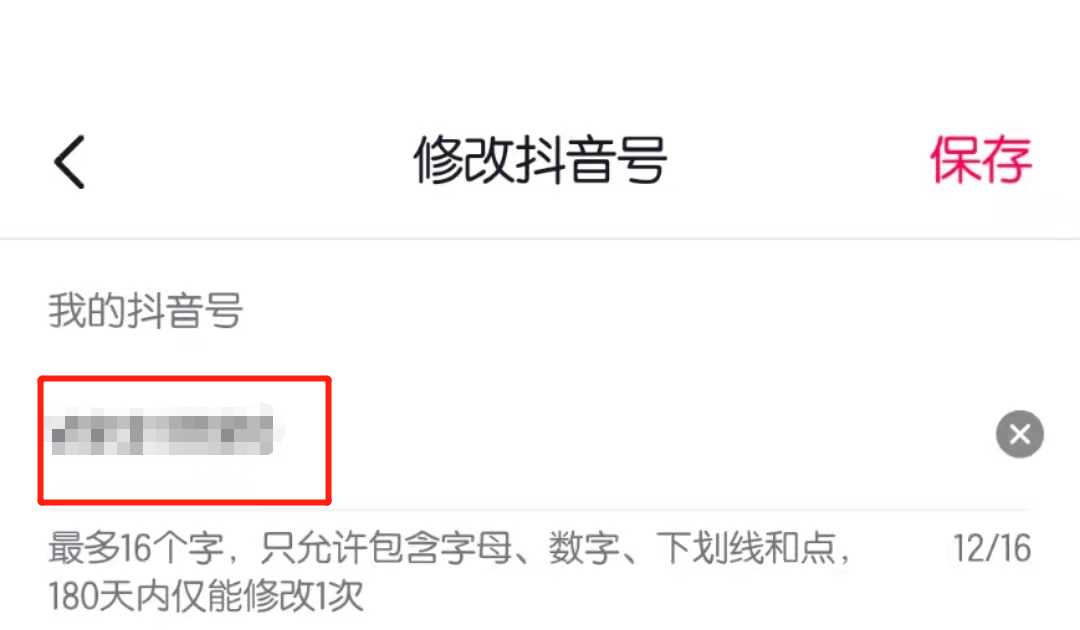The image size is (1080, 630).
Task: Click the 12/16 character counter
Action: 992,549
